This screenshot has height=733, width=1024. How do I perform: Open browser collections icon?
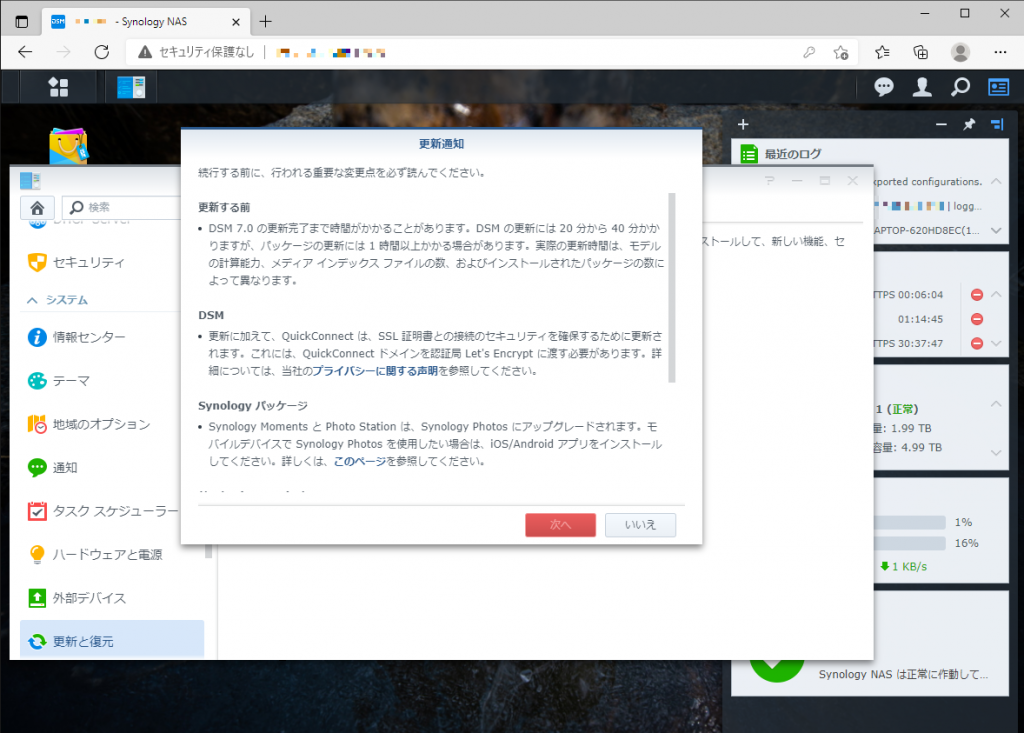pos(921,52)
